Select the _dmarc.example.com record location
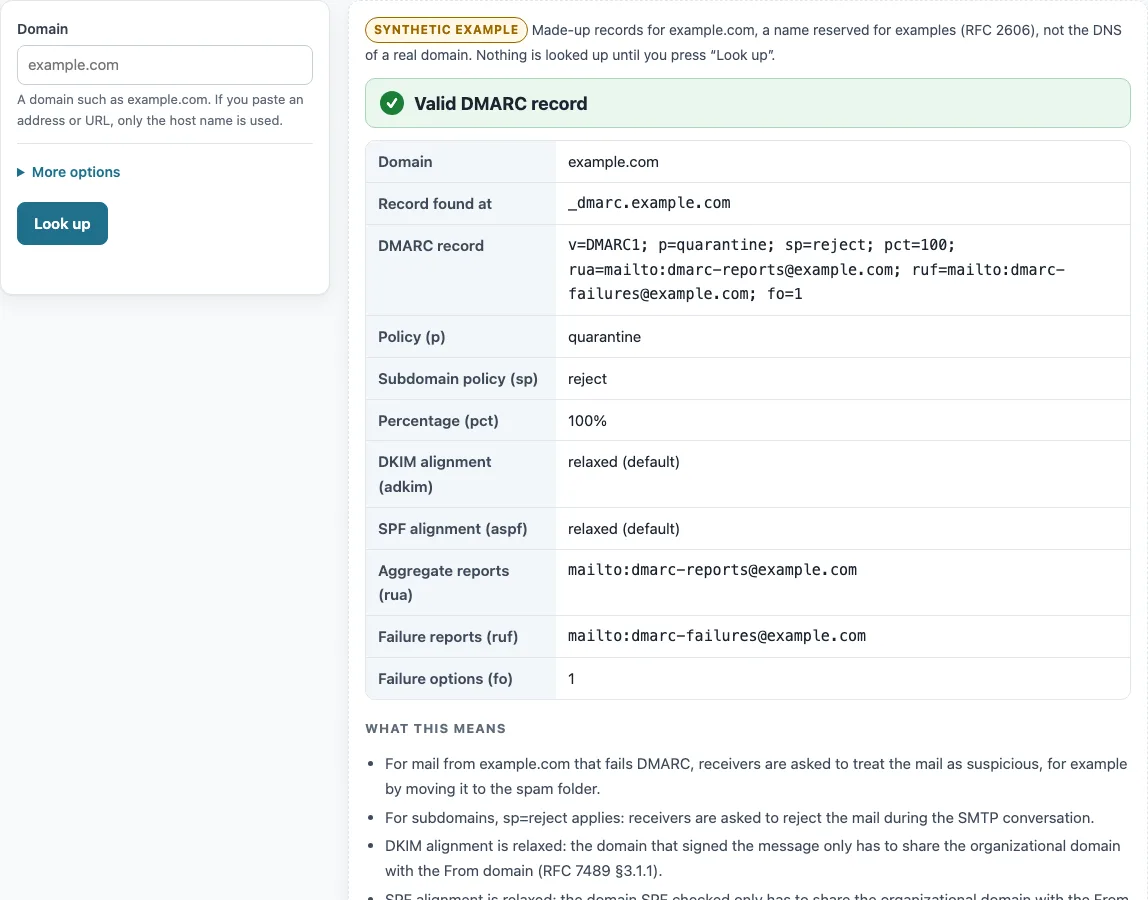 tap(649, 203)
